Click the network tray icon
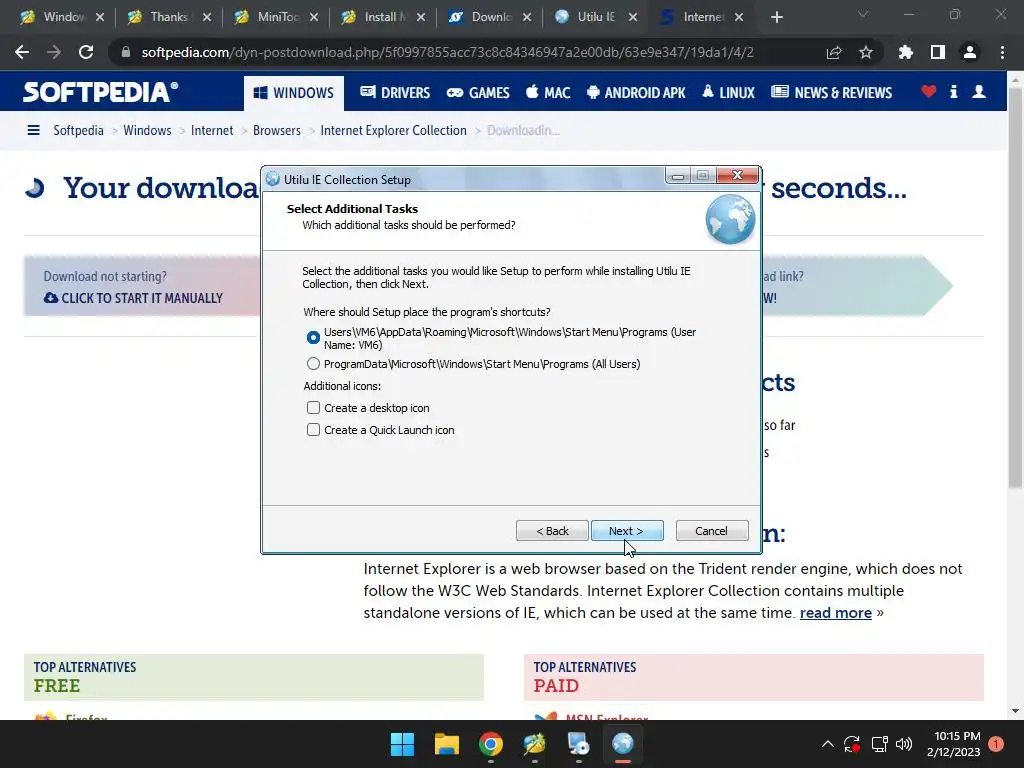This screenshot has width=1024, height=768. click(x=879, y=744)
